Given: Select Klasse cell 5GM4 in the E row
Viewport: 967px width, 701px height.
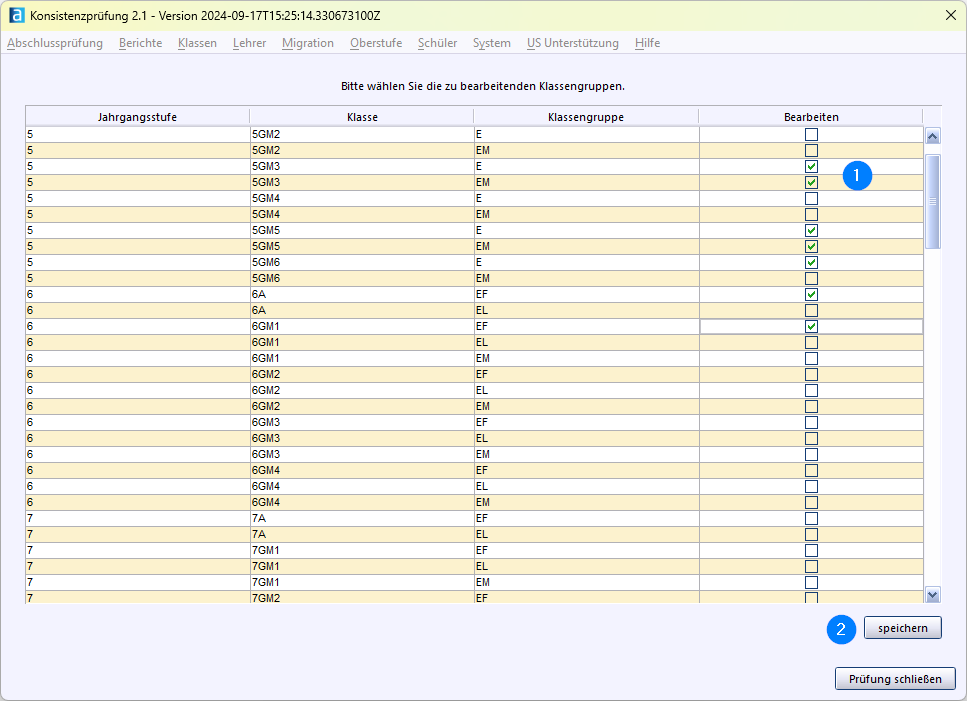Looking at the screenshot, I should point(362,199).
